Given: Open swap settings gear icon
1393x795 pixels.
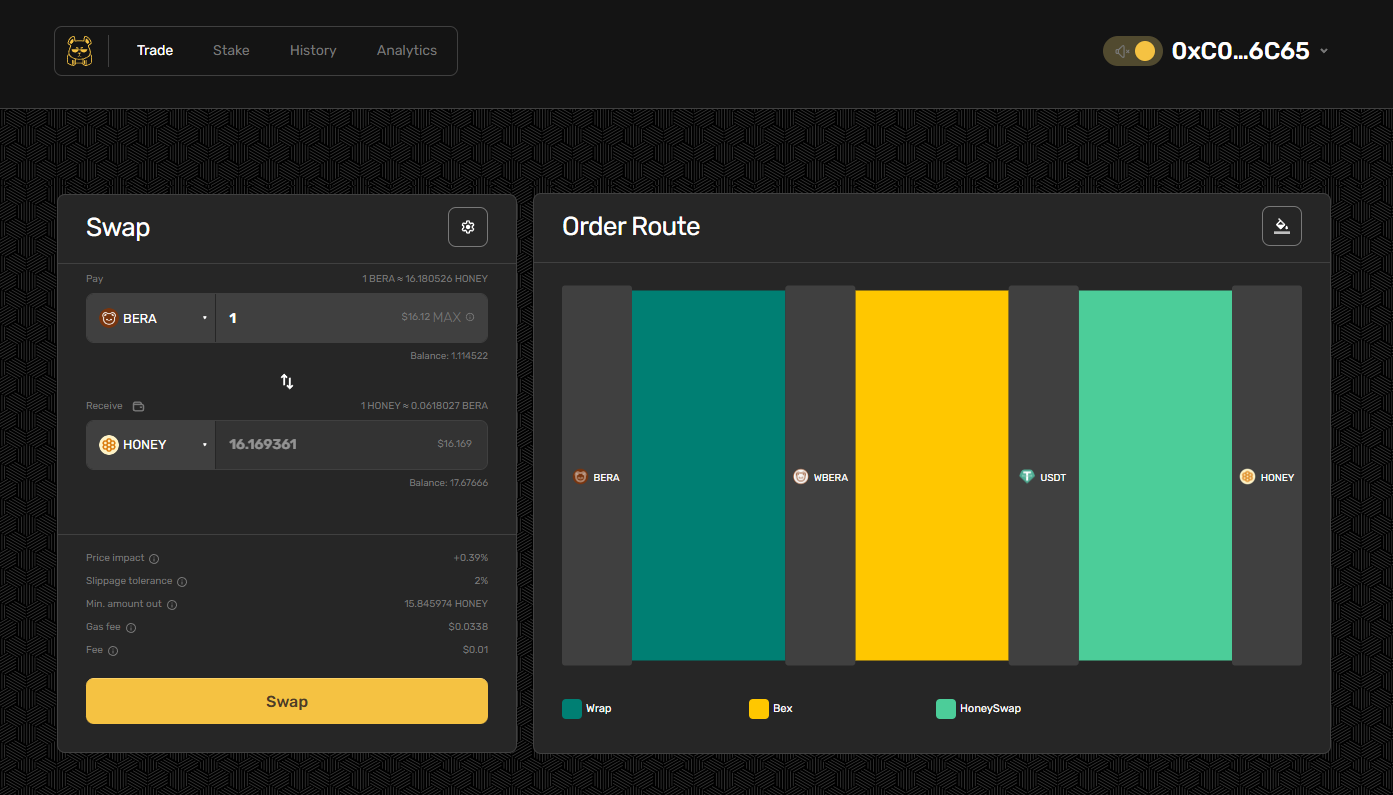Looking at the screenshot, I should (x=467, y=227).
